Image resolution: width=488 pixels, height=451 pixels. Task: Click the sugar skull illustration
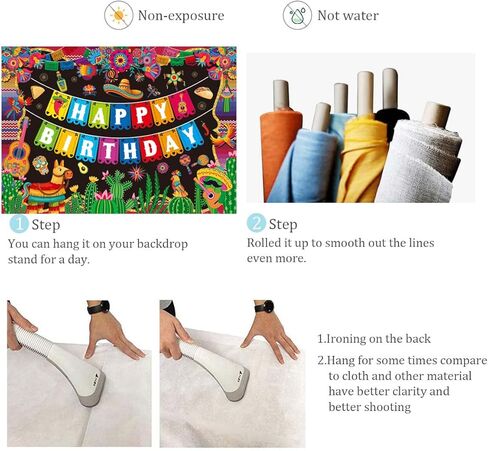click(41, 165)
